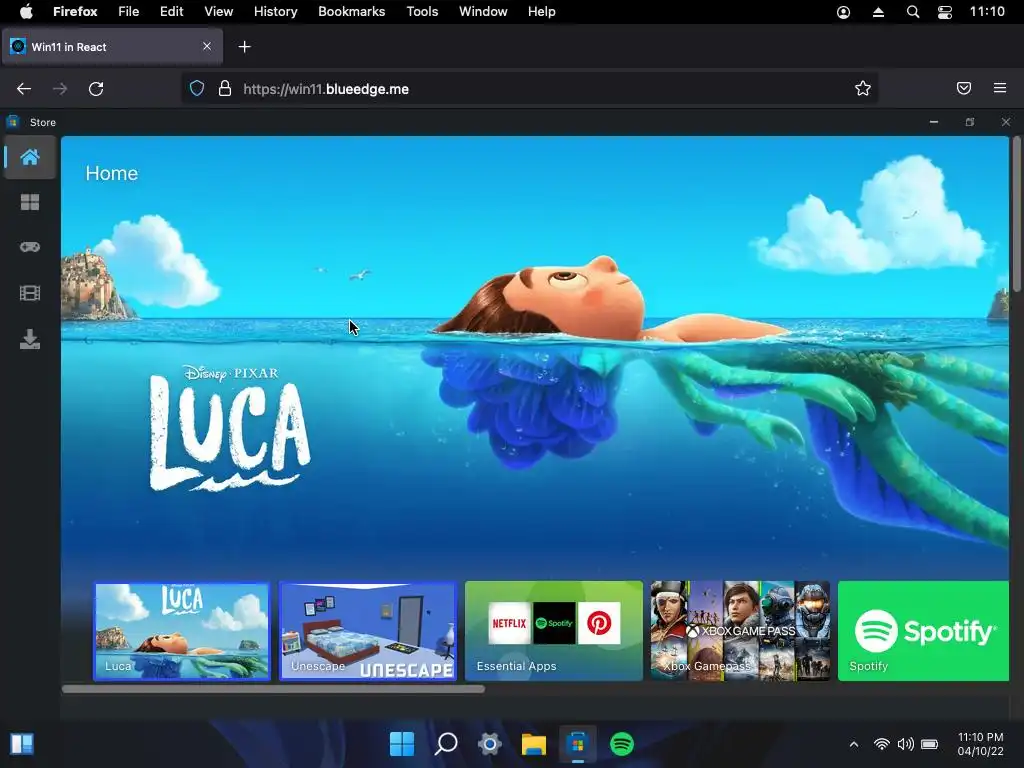Image resolution: width=1024 pixels, height=768 pixels.
Task: Open the macOS user account menu icon
Action: coord(843,12)
